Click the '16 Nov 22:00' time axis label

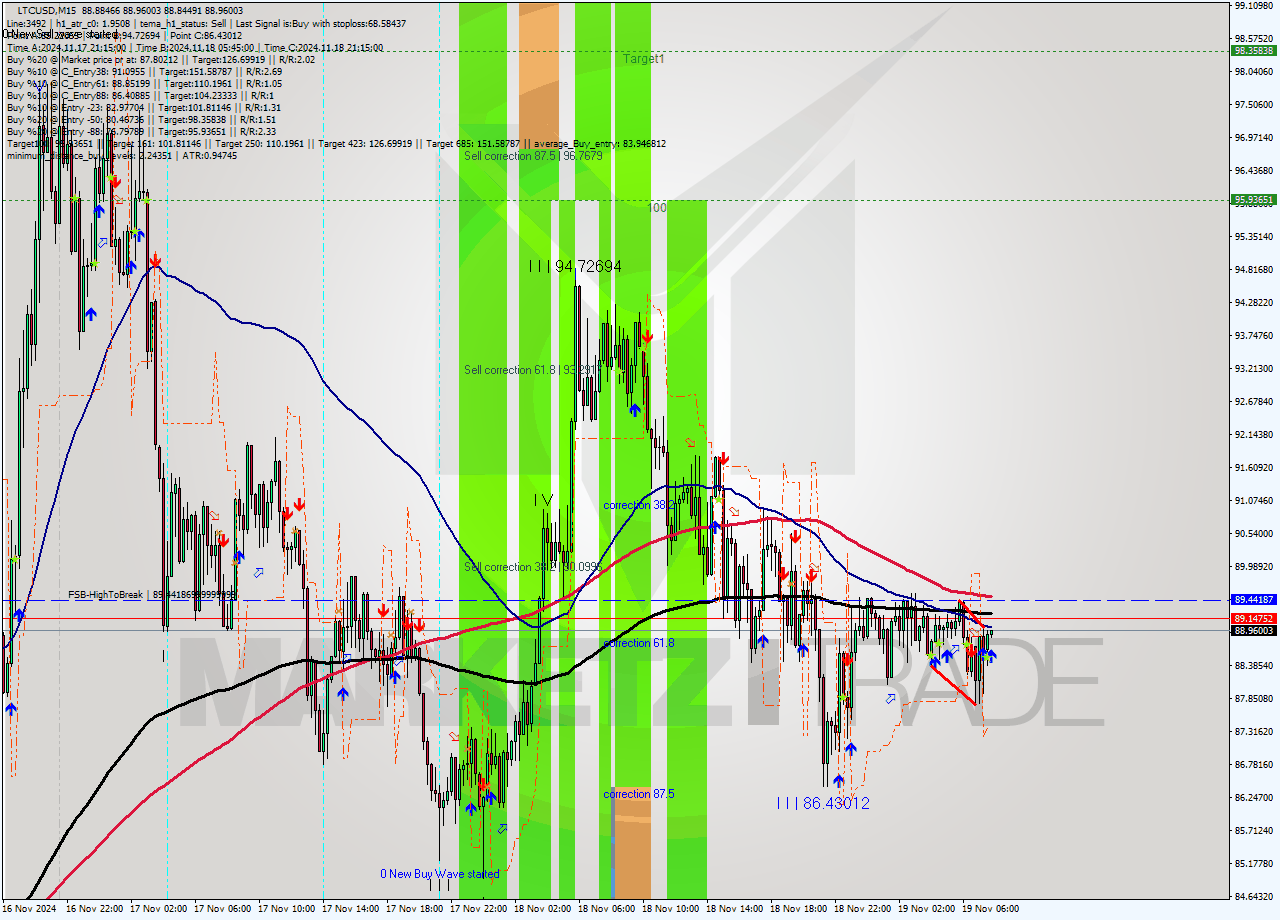(x=94, y=909)
